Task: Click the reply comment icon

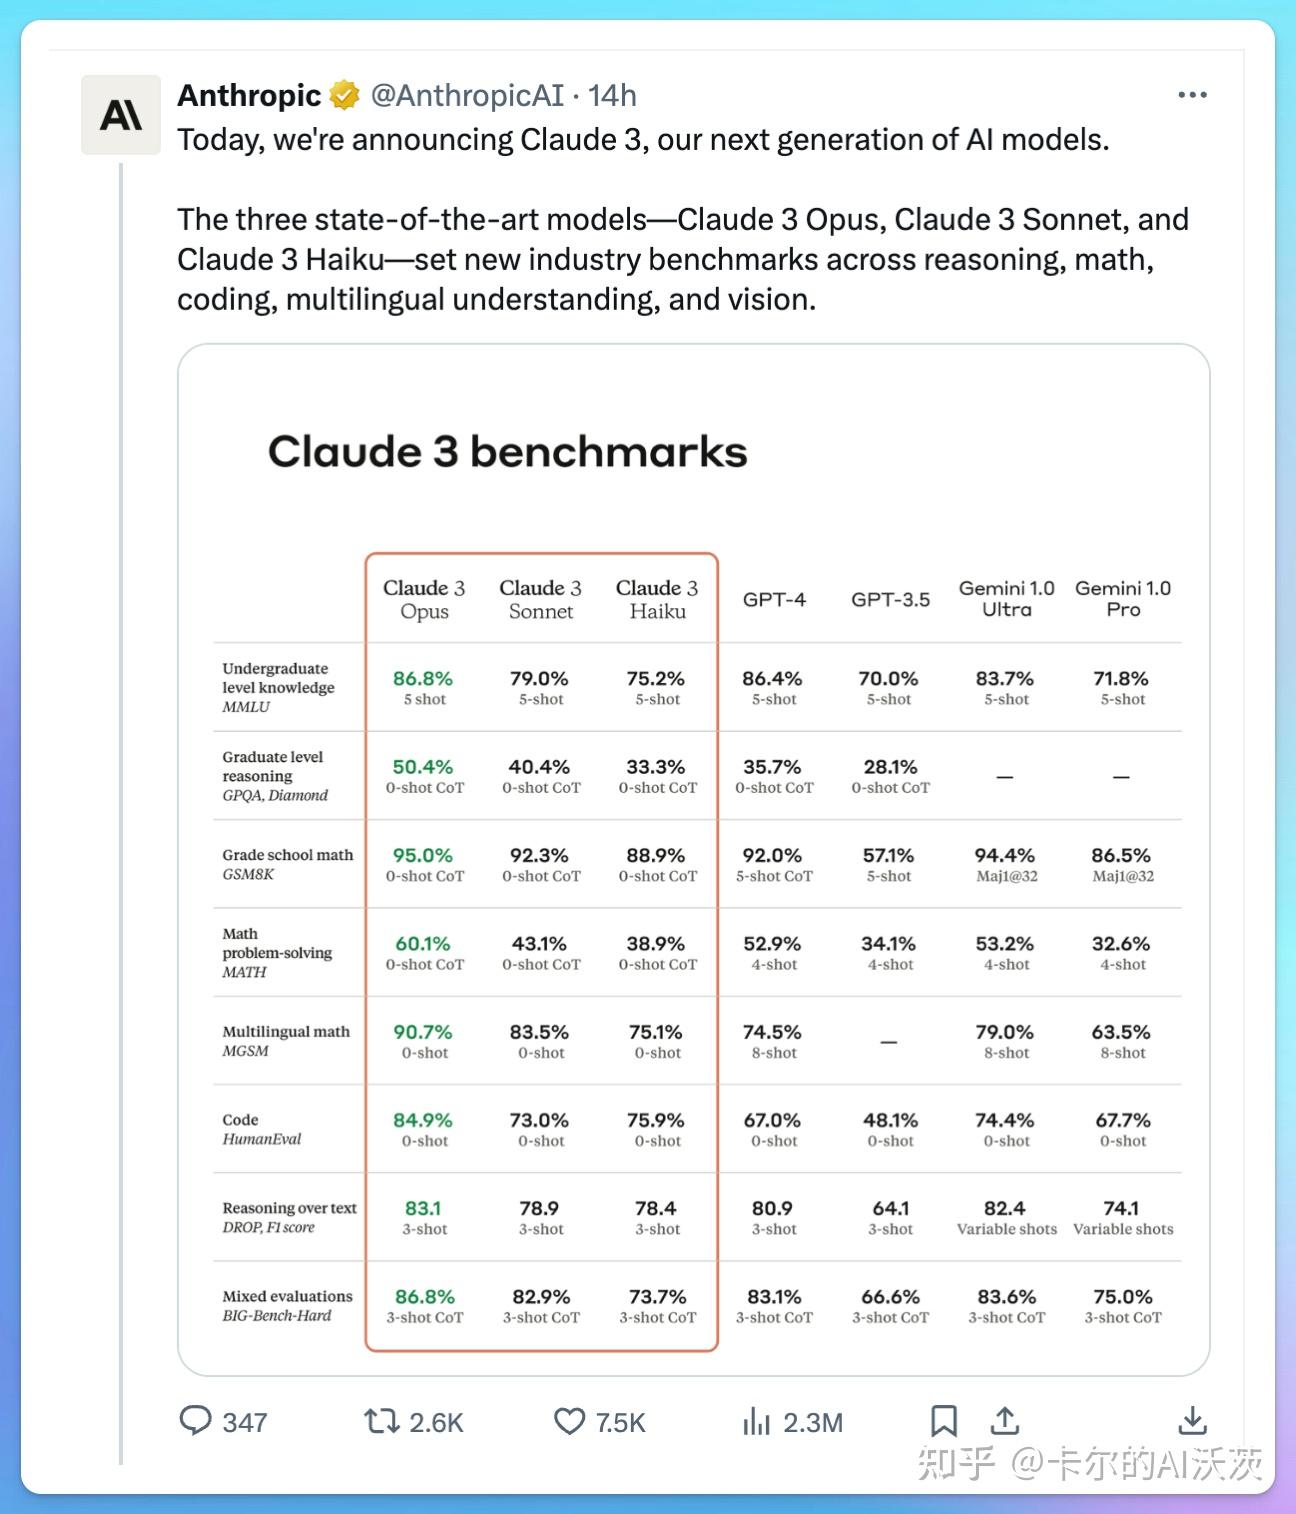Action: pos(195,1421)
